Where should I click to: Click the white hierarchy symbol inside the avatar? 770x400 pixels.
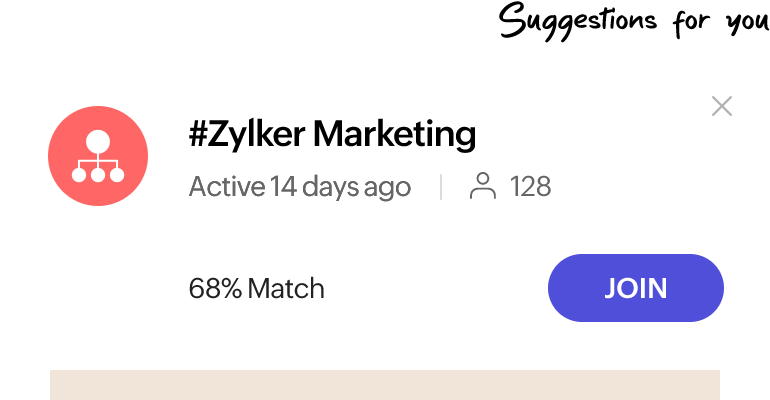point(98,158)
